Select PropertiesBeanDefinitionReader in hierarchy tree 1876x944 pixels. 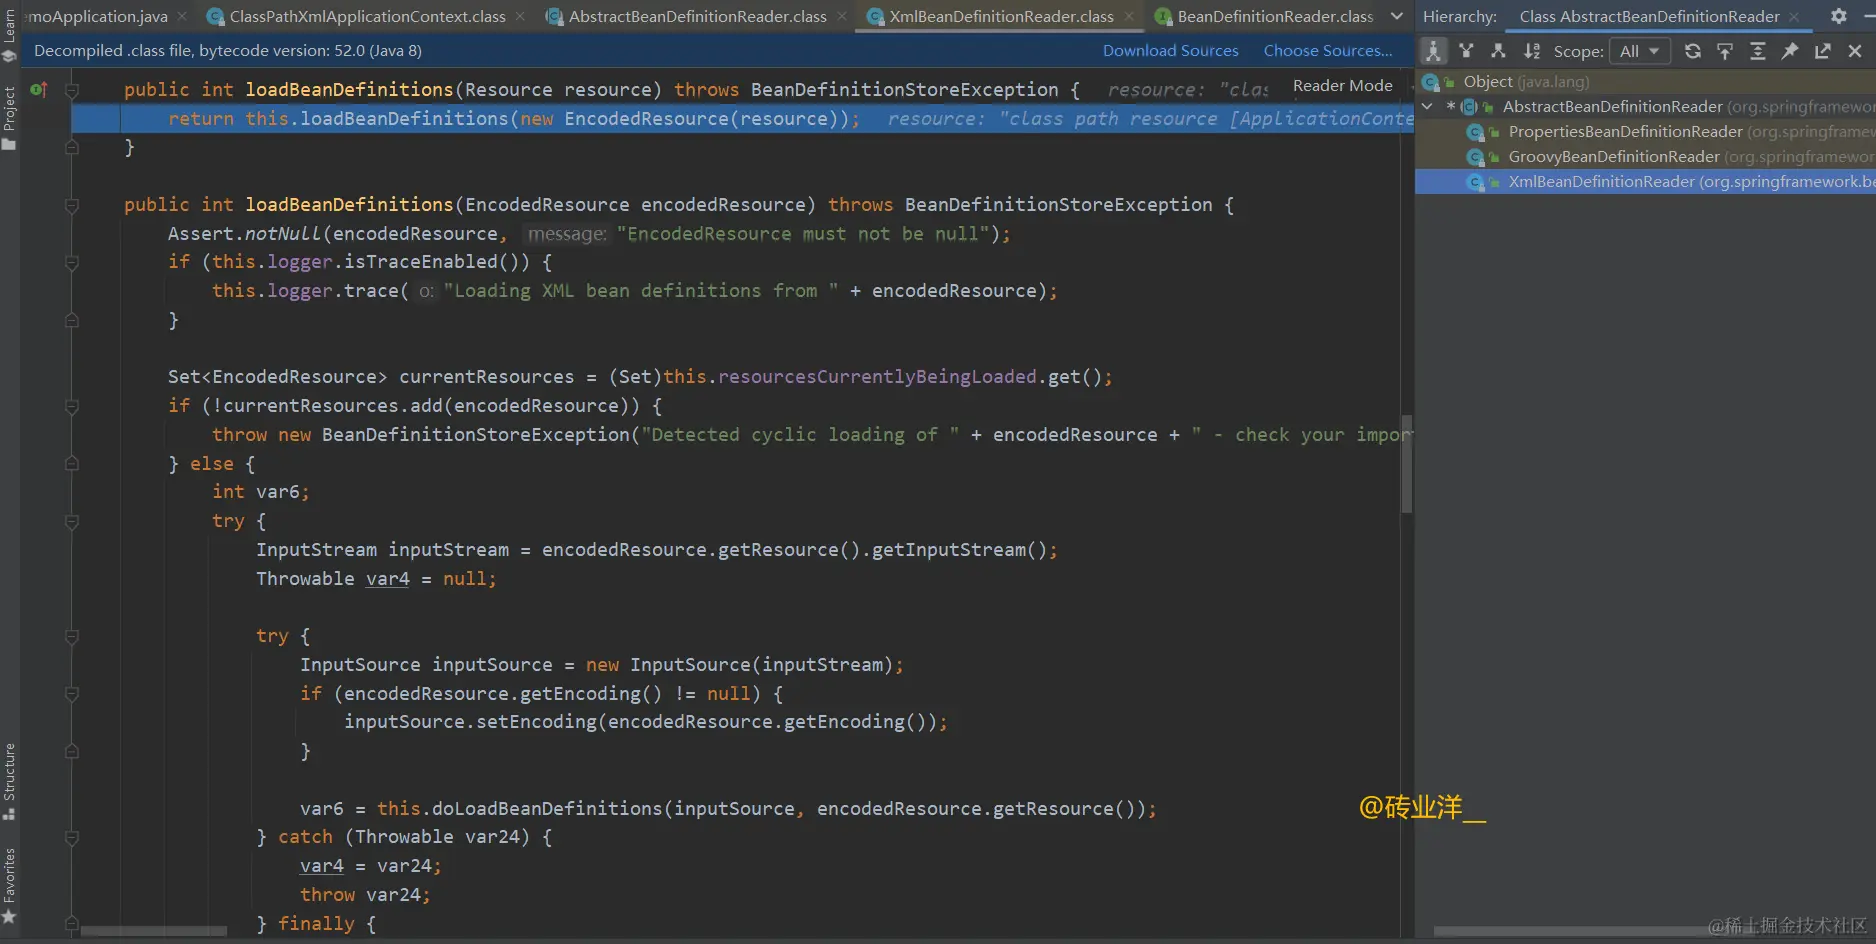click(x=1645, y=132)
